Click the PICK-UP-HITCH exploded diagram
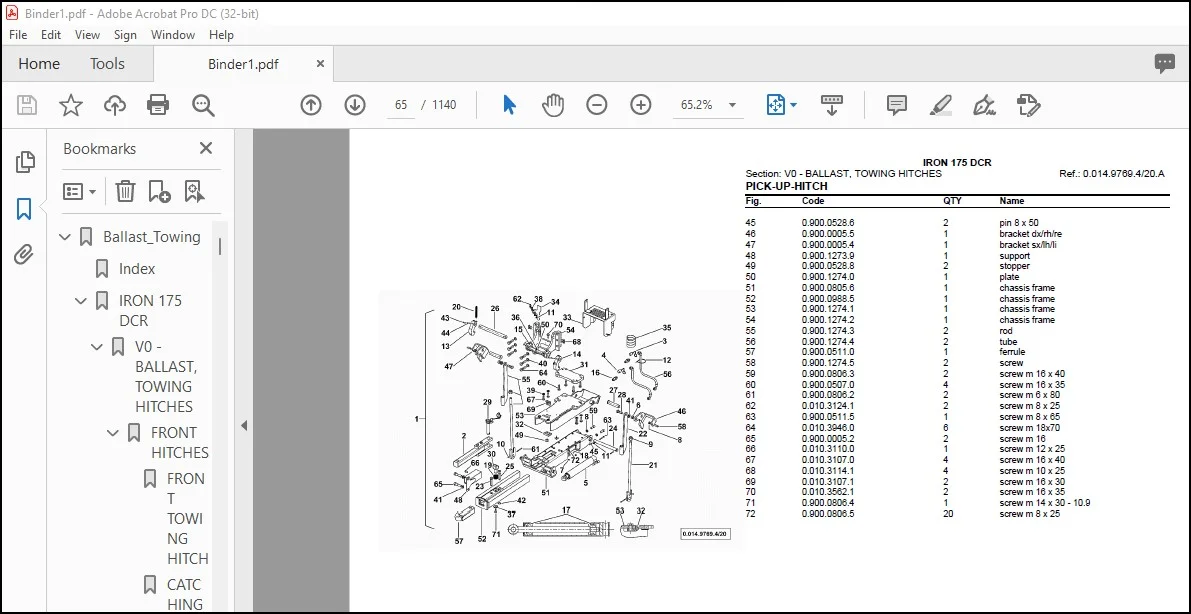This screenshot has width=1191, height=614. (x=561, y=420)
